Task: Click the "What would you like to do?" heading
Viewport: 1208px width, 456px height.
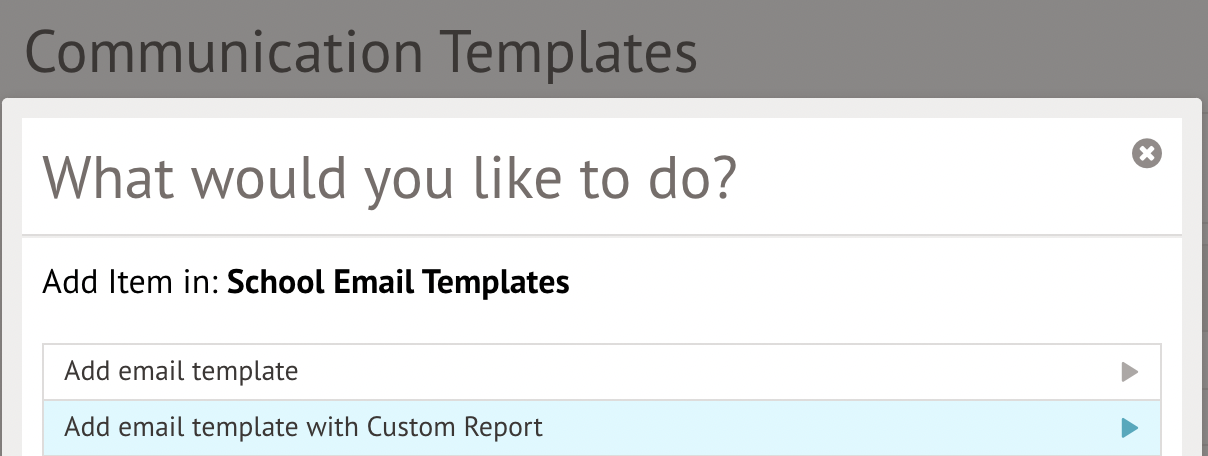Action: tap(389, 177)
